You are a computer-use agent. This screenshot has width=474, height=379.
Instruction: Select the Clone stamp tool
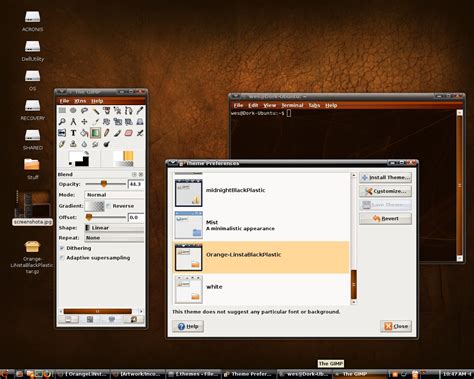coord(73,144)
